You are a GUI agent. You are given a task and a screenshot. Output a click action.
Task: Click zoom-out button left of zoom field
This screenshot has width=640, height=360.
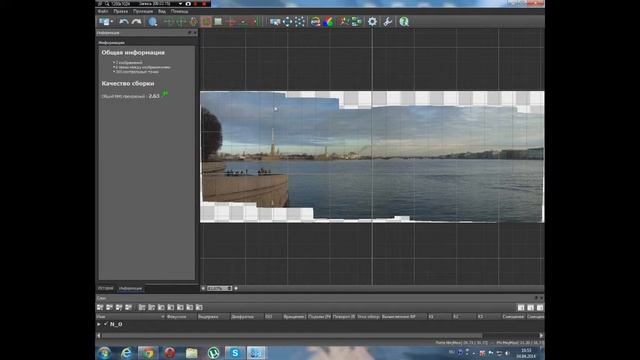(203, 288)
